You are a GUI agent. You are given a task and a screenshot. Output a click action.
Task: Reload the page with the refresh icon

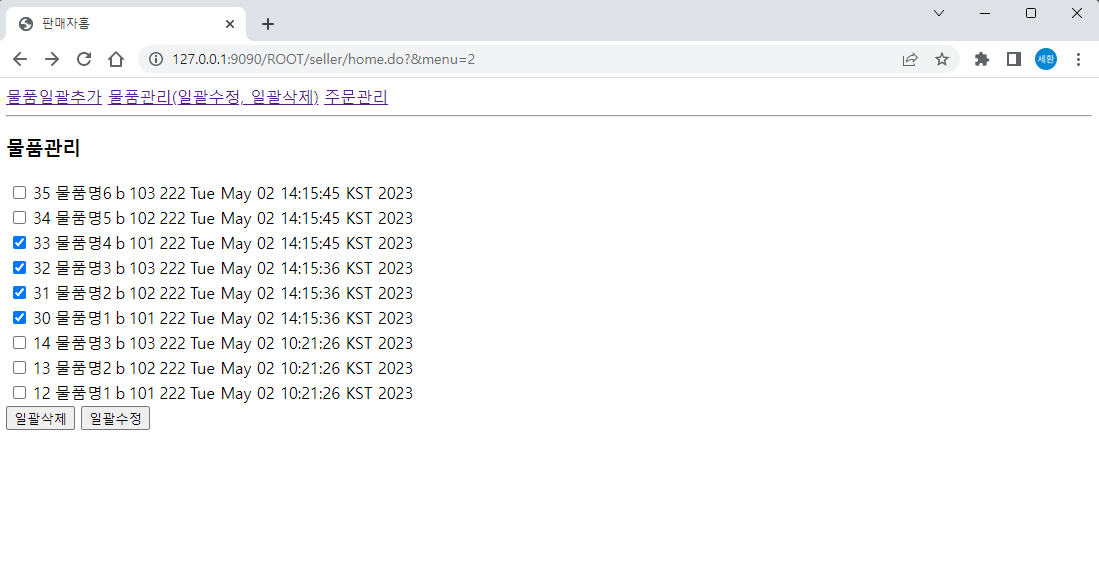pyautogui.click(x=84, y=60)
